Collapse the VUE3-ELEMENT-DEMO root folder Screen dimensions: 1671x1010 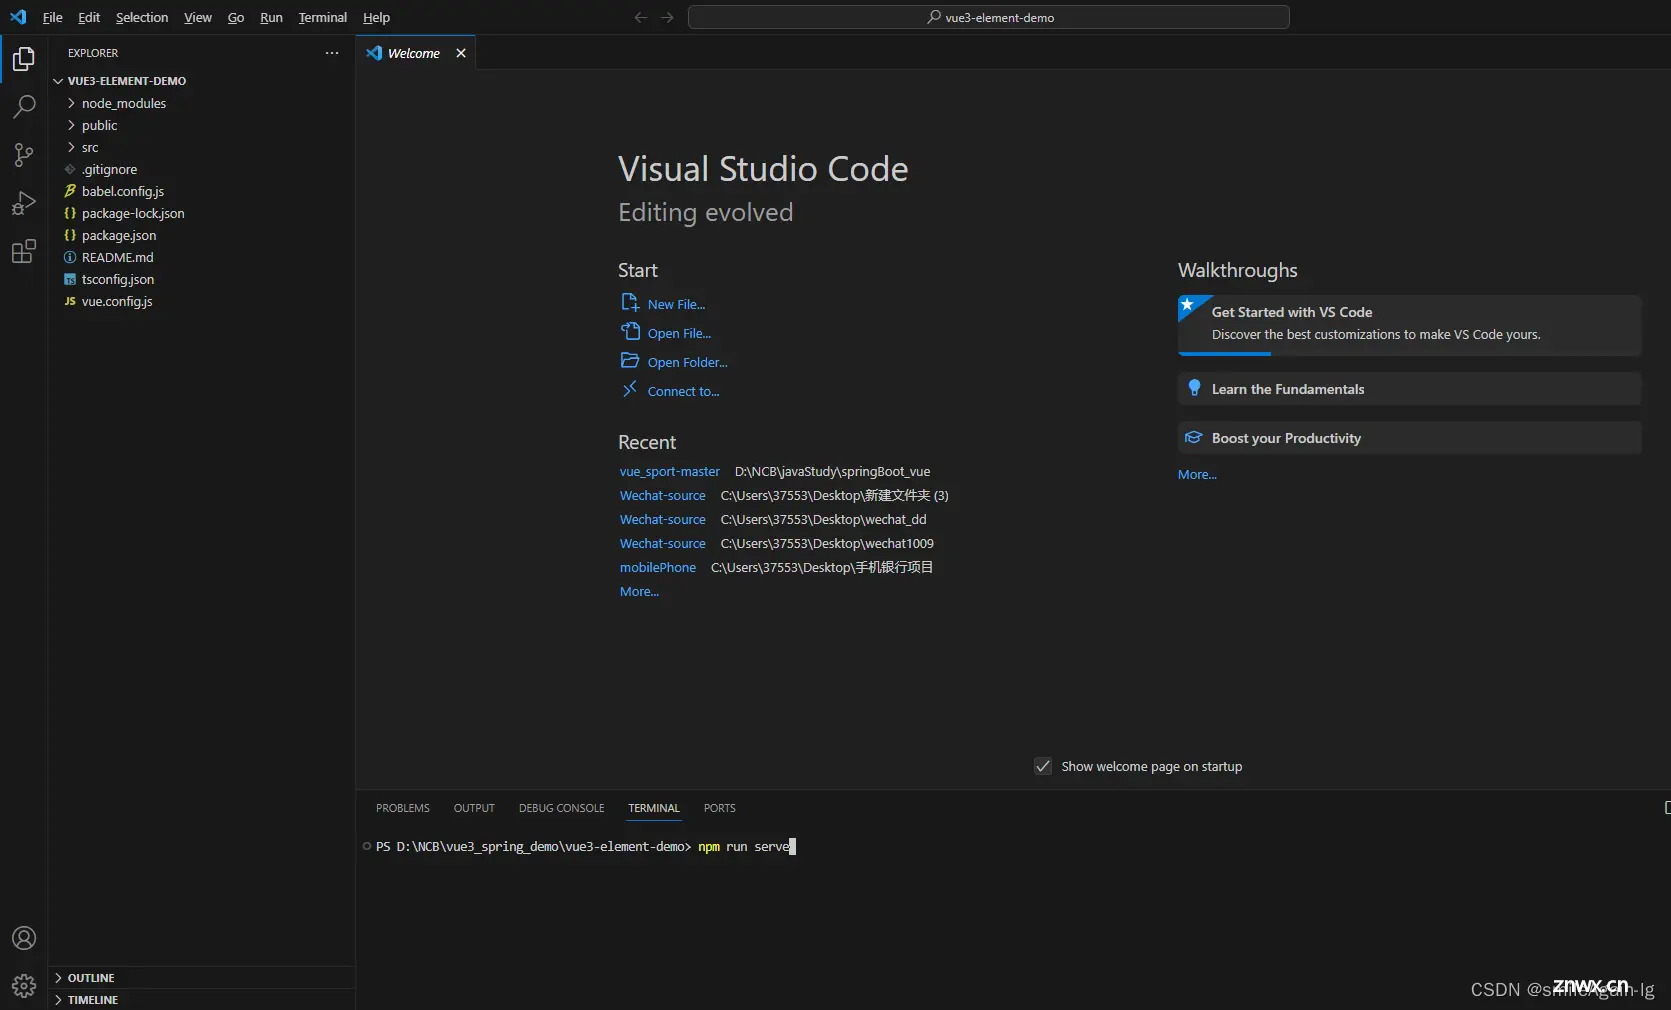58,81
